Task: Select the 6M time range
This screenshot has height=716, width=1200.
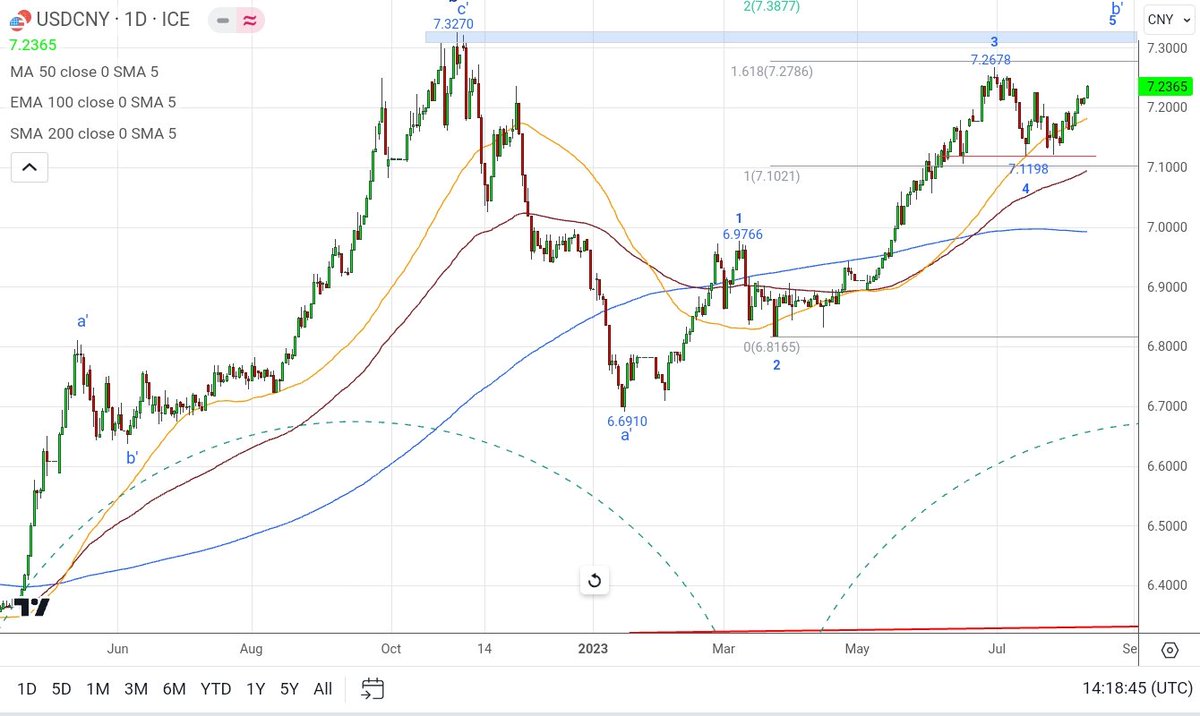Action: coord(174,688)
